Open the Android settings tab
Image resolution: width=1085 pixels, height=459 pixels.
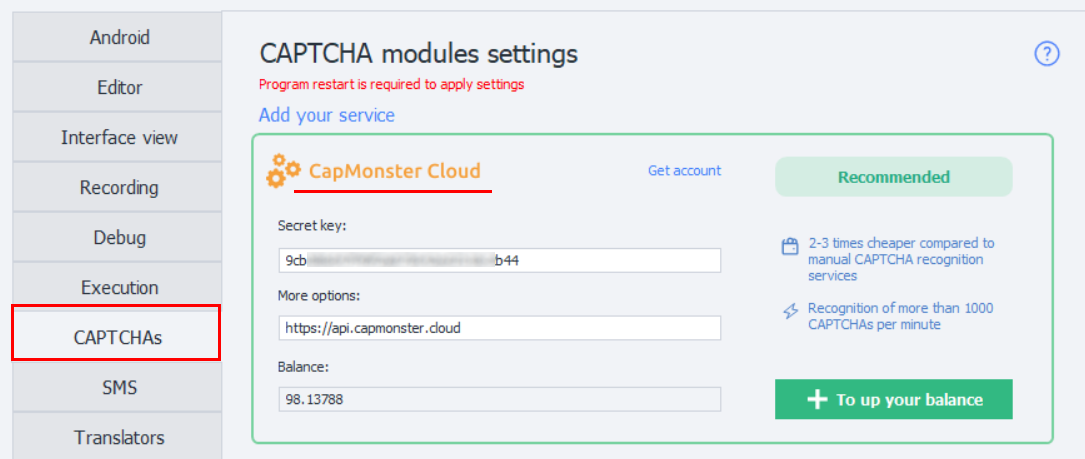119,37
